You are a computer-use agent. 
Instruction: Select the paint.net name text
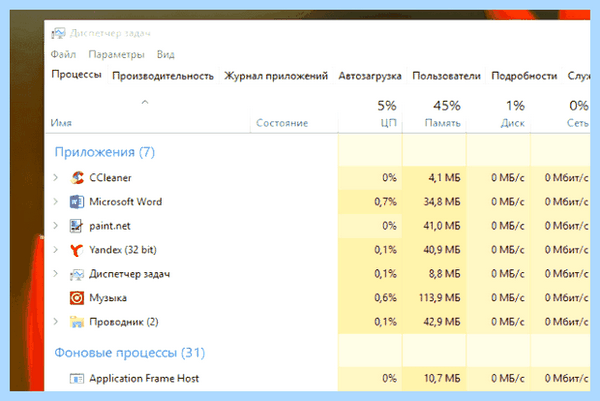110,226
